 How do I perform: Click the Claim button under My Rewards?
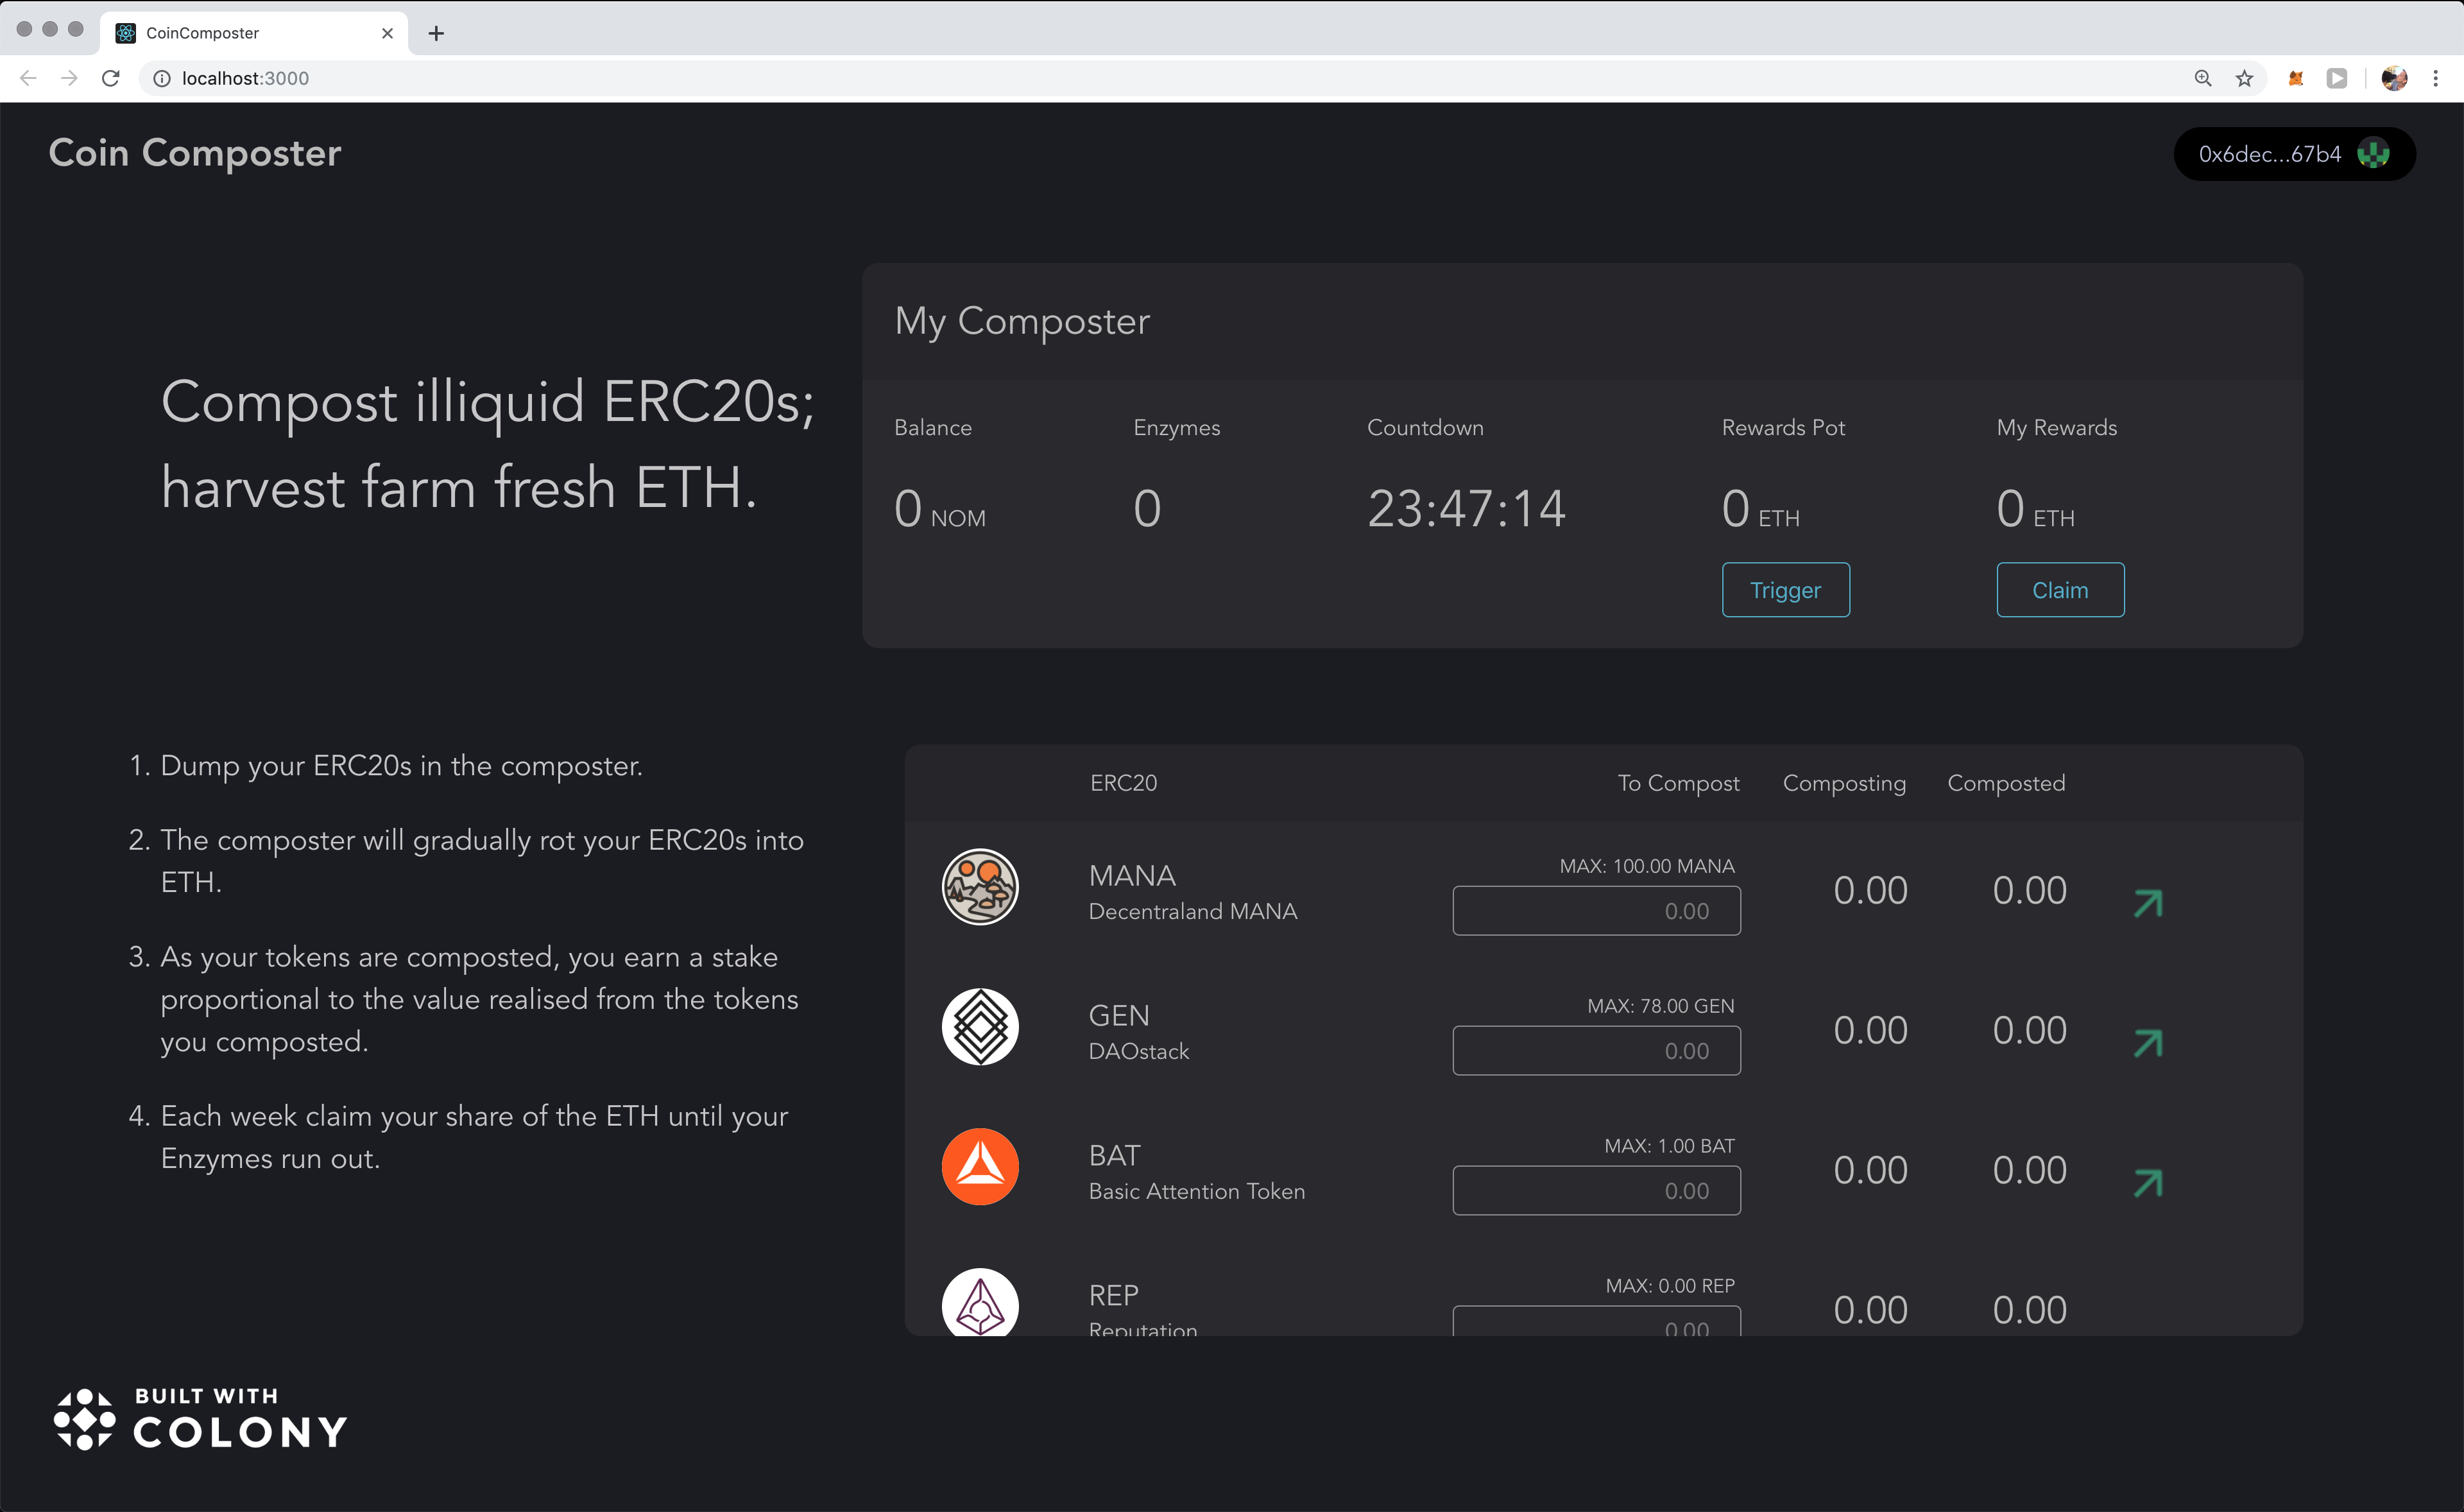pos(2060,590)
